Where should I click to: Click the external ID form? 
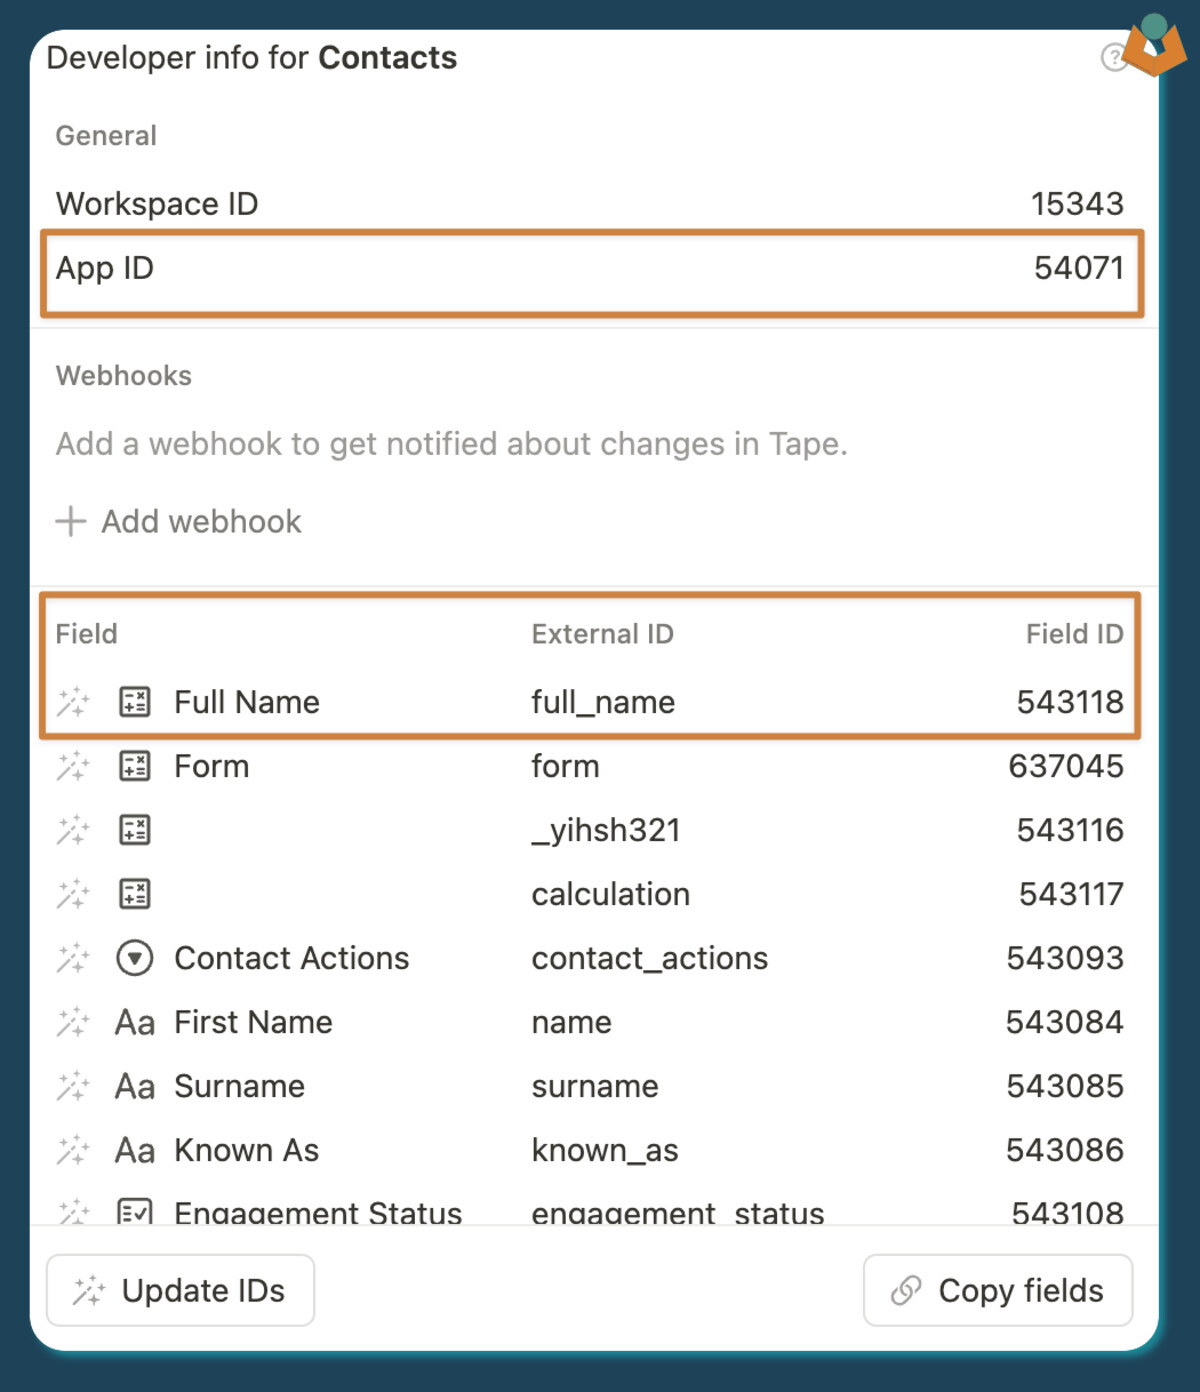(565, 766)
